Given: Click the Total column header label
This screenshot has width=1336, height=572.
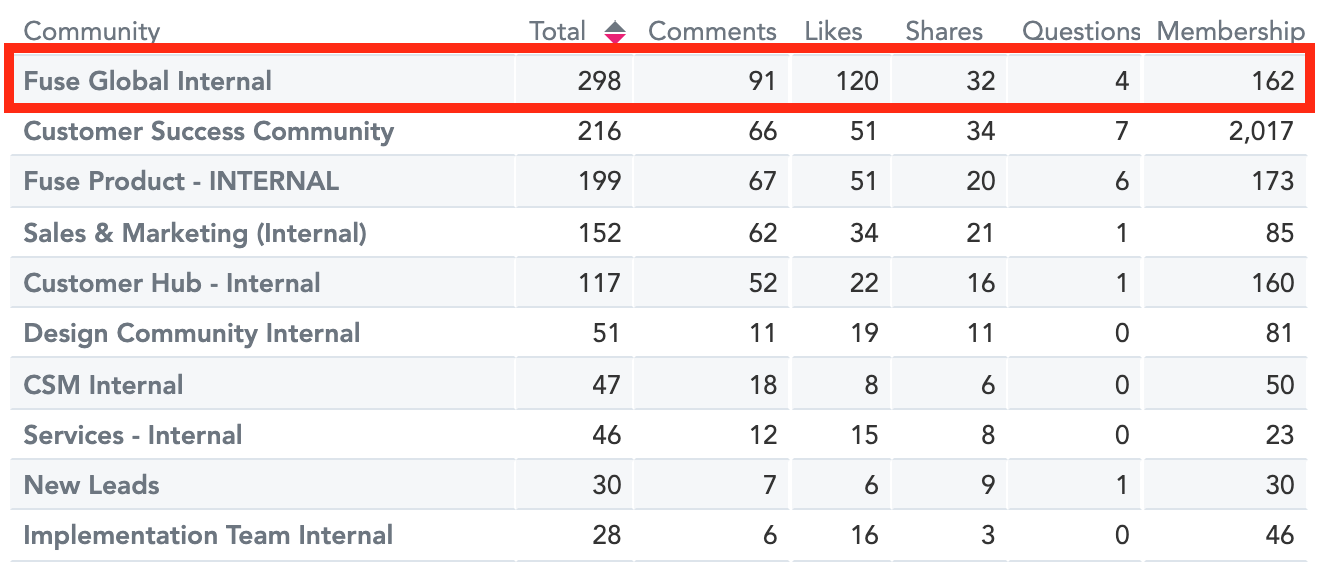Looking at the screenshot, I should click(557, 31).
